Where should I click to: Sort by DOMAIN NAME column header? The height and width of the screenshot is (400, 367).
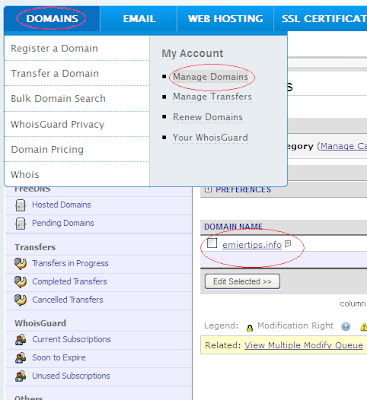click(x=233, y=227)
